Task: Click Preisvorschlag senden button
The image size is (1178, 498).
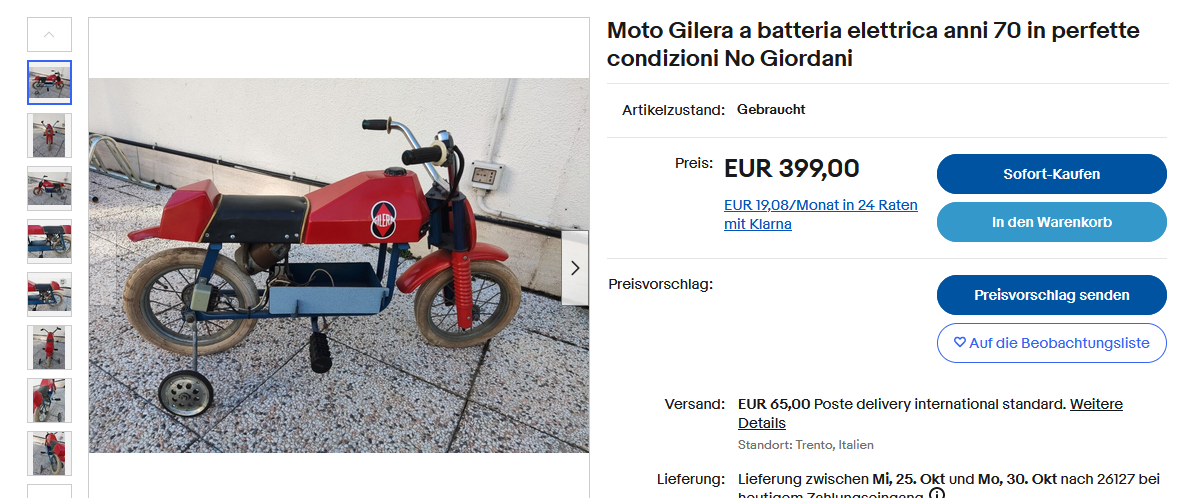Action: click(1051, 295)
